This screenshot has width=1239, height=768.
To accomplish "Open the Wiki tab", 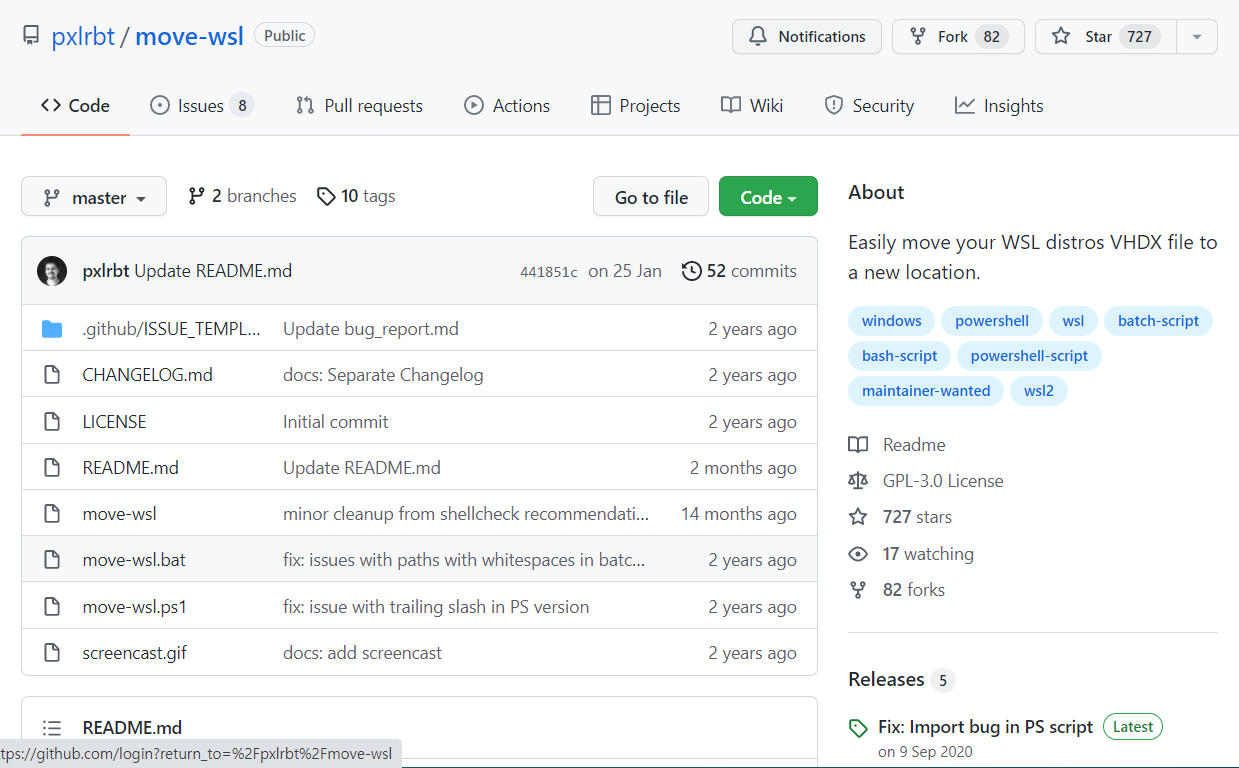I will 752,106.
